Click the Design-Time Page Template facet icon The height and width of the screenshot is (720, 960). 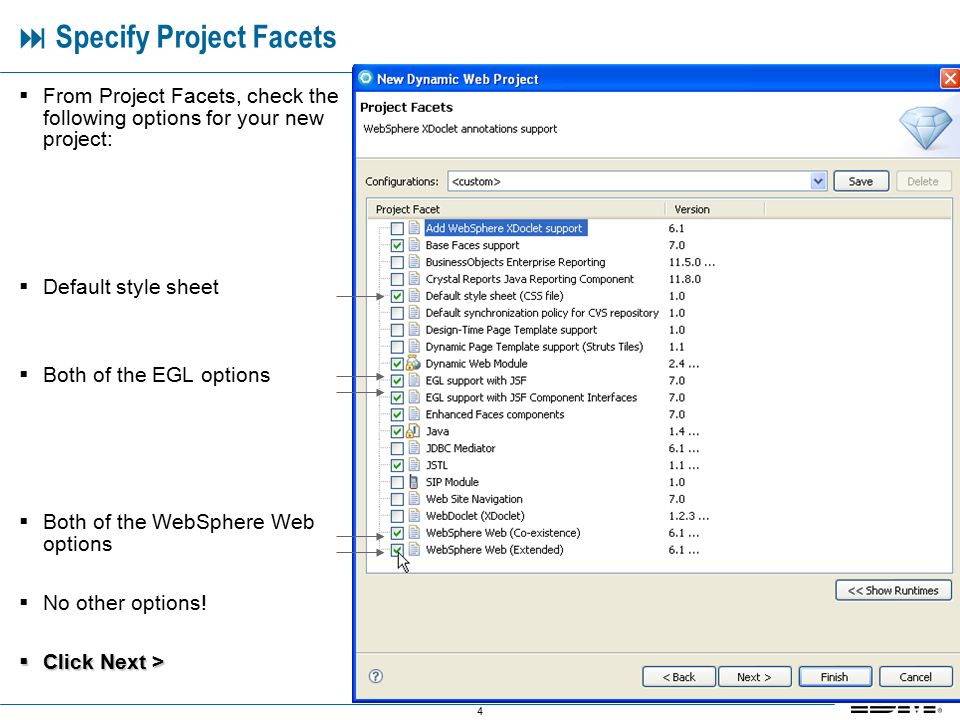414,329
